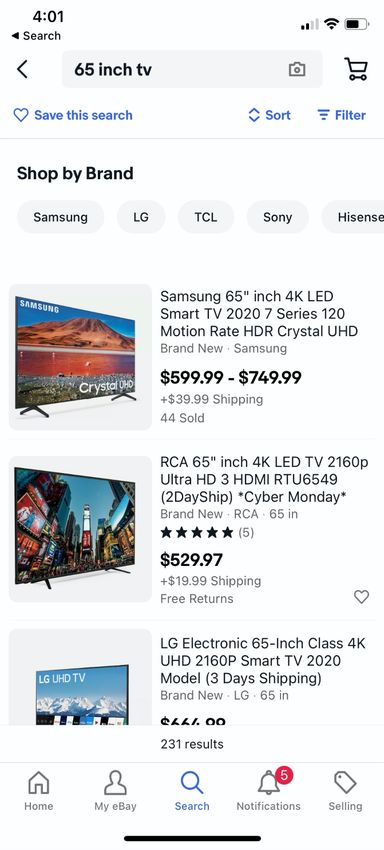Go to Home tab icon
384x850 pixels.
point(39,783)
